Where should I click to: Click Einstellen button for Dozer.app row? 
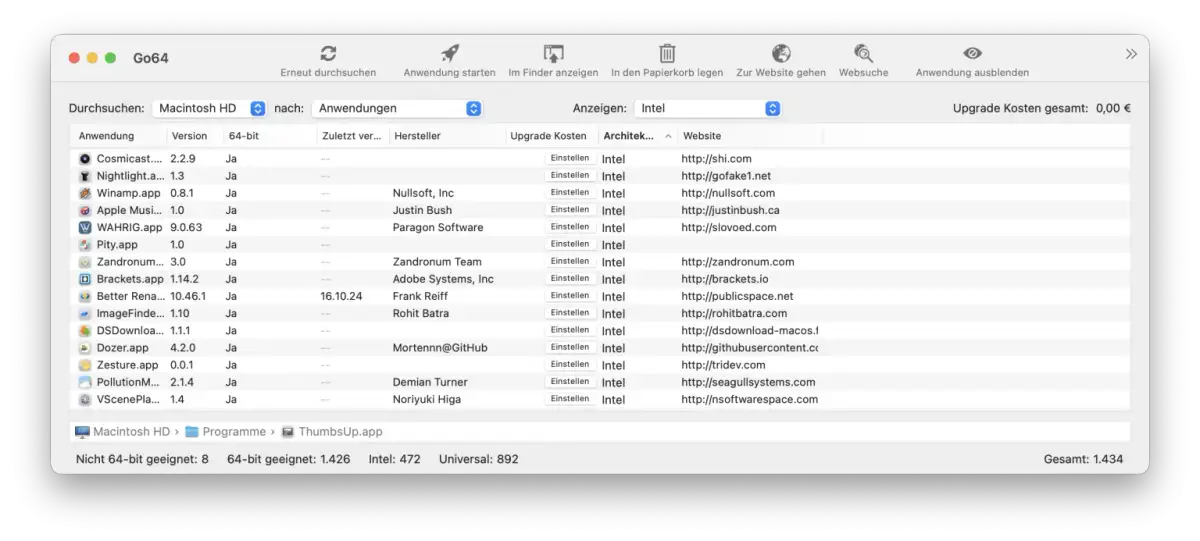pyautogui.click(x=570, y=347)
